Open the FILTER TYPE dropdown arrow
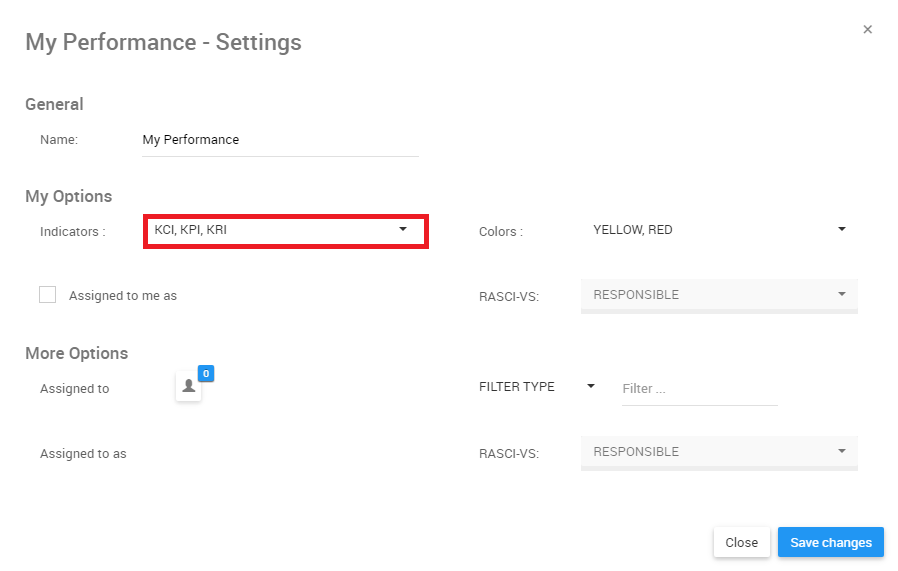Screen dimensions: 898x571 pyautogui.click(x=591, y=386)
